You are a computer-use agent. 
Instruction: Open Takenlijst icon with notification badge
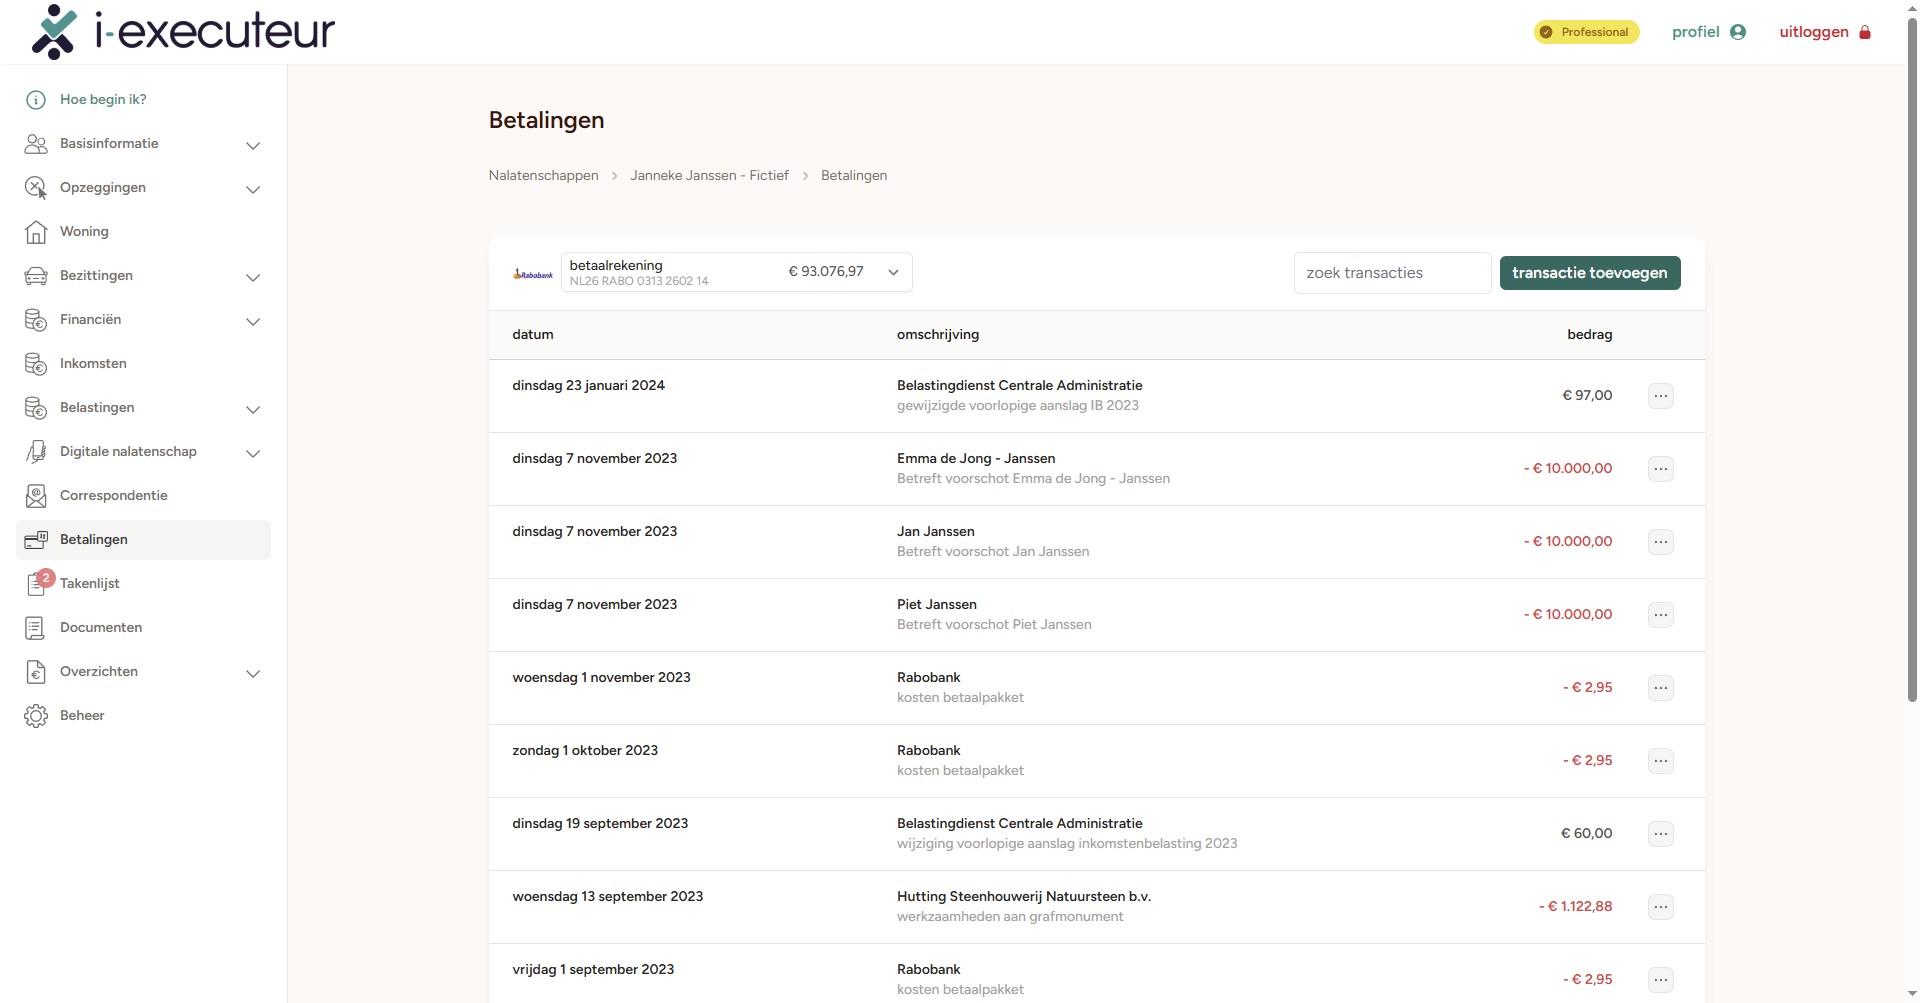(37, 584)
